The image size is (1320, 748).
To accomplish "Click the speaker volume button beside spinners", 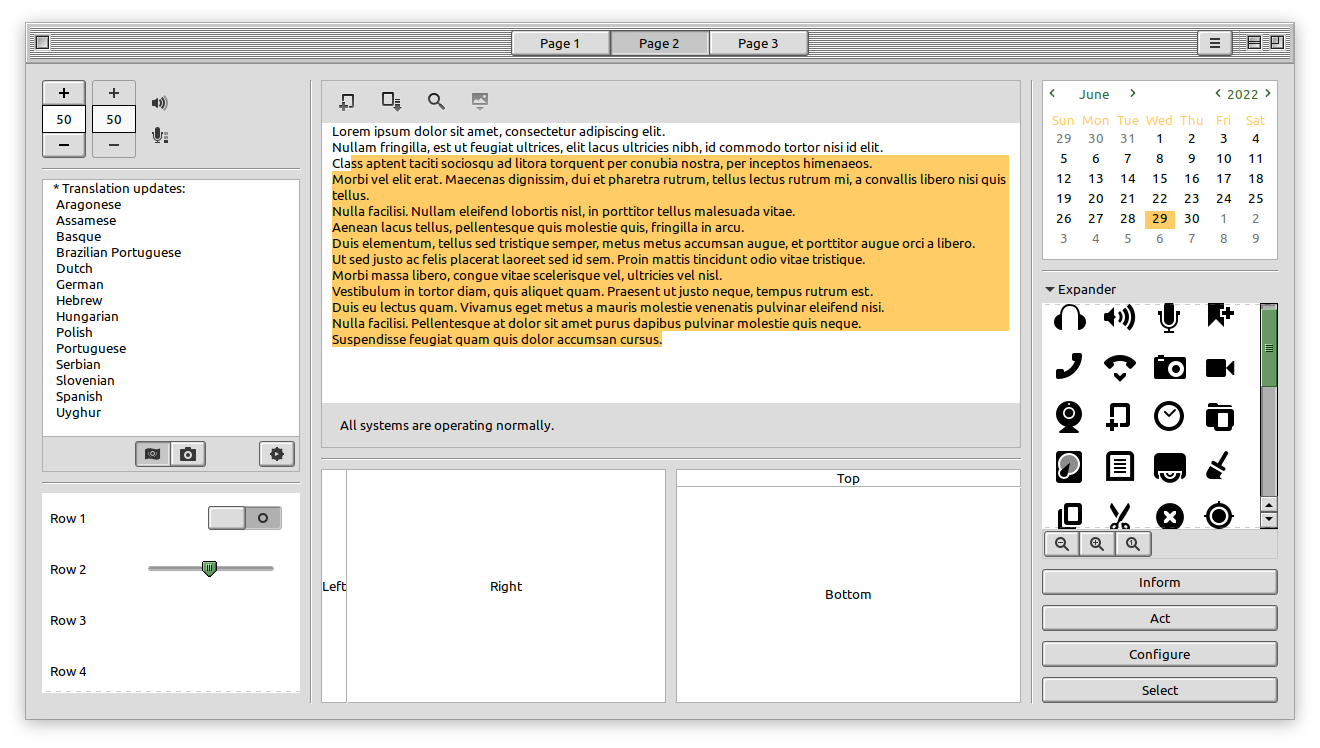I will pyautogui.click(x=160, y=103).
